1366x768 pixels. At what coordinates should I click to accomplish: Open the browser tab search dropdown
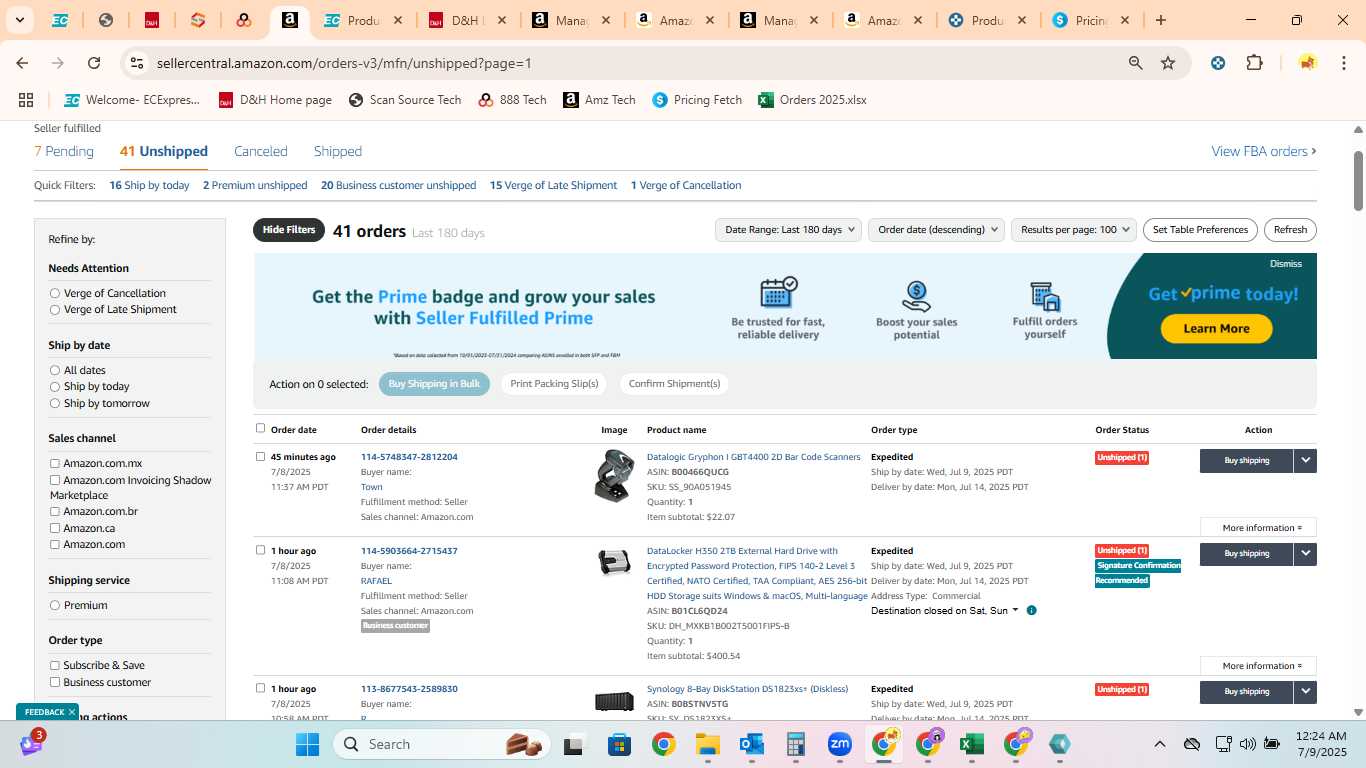coord(19,20)
